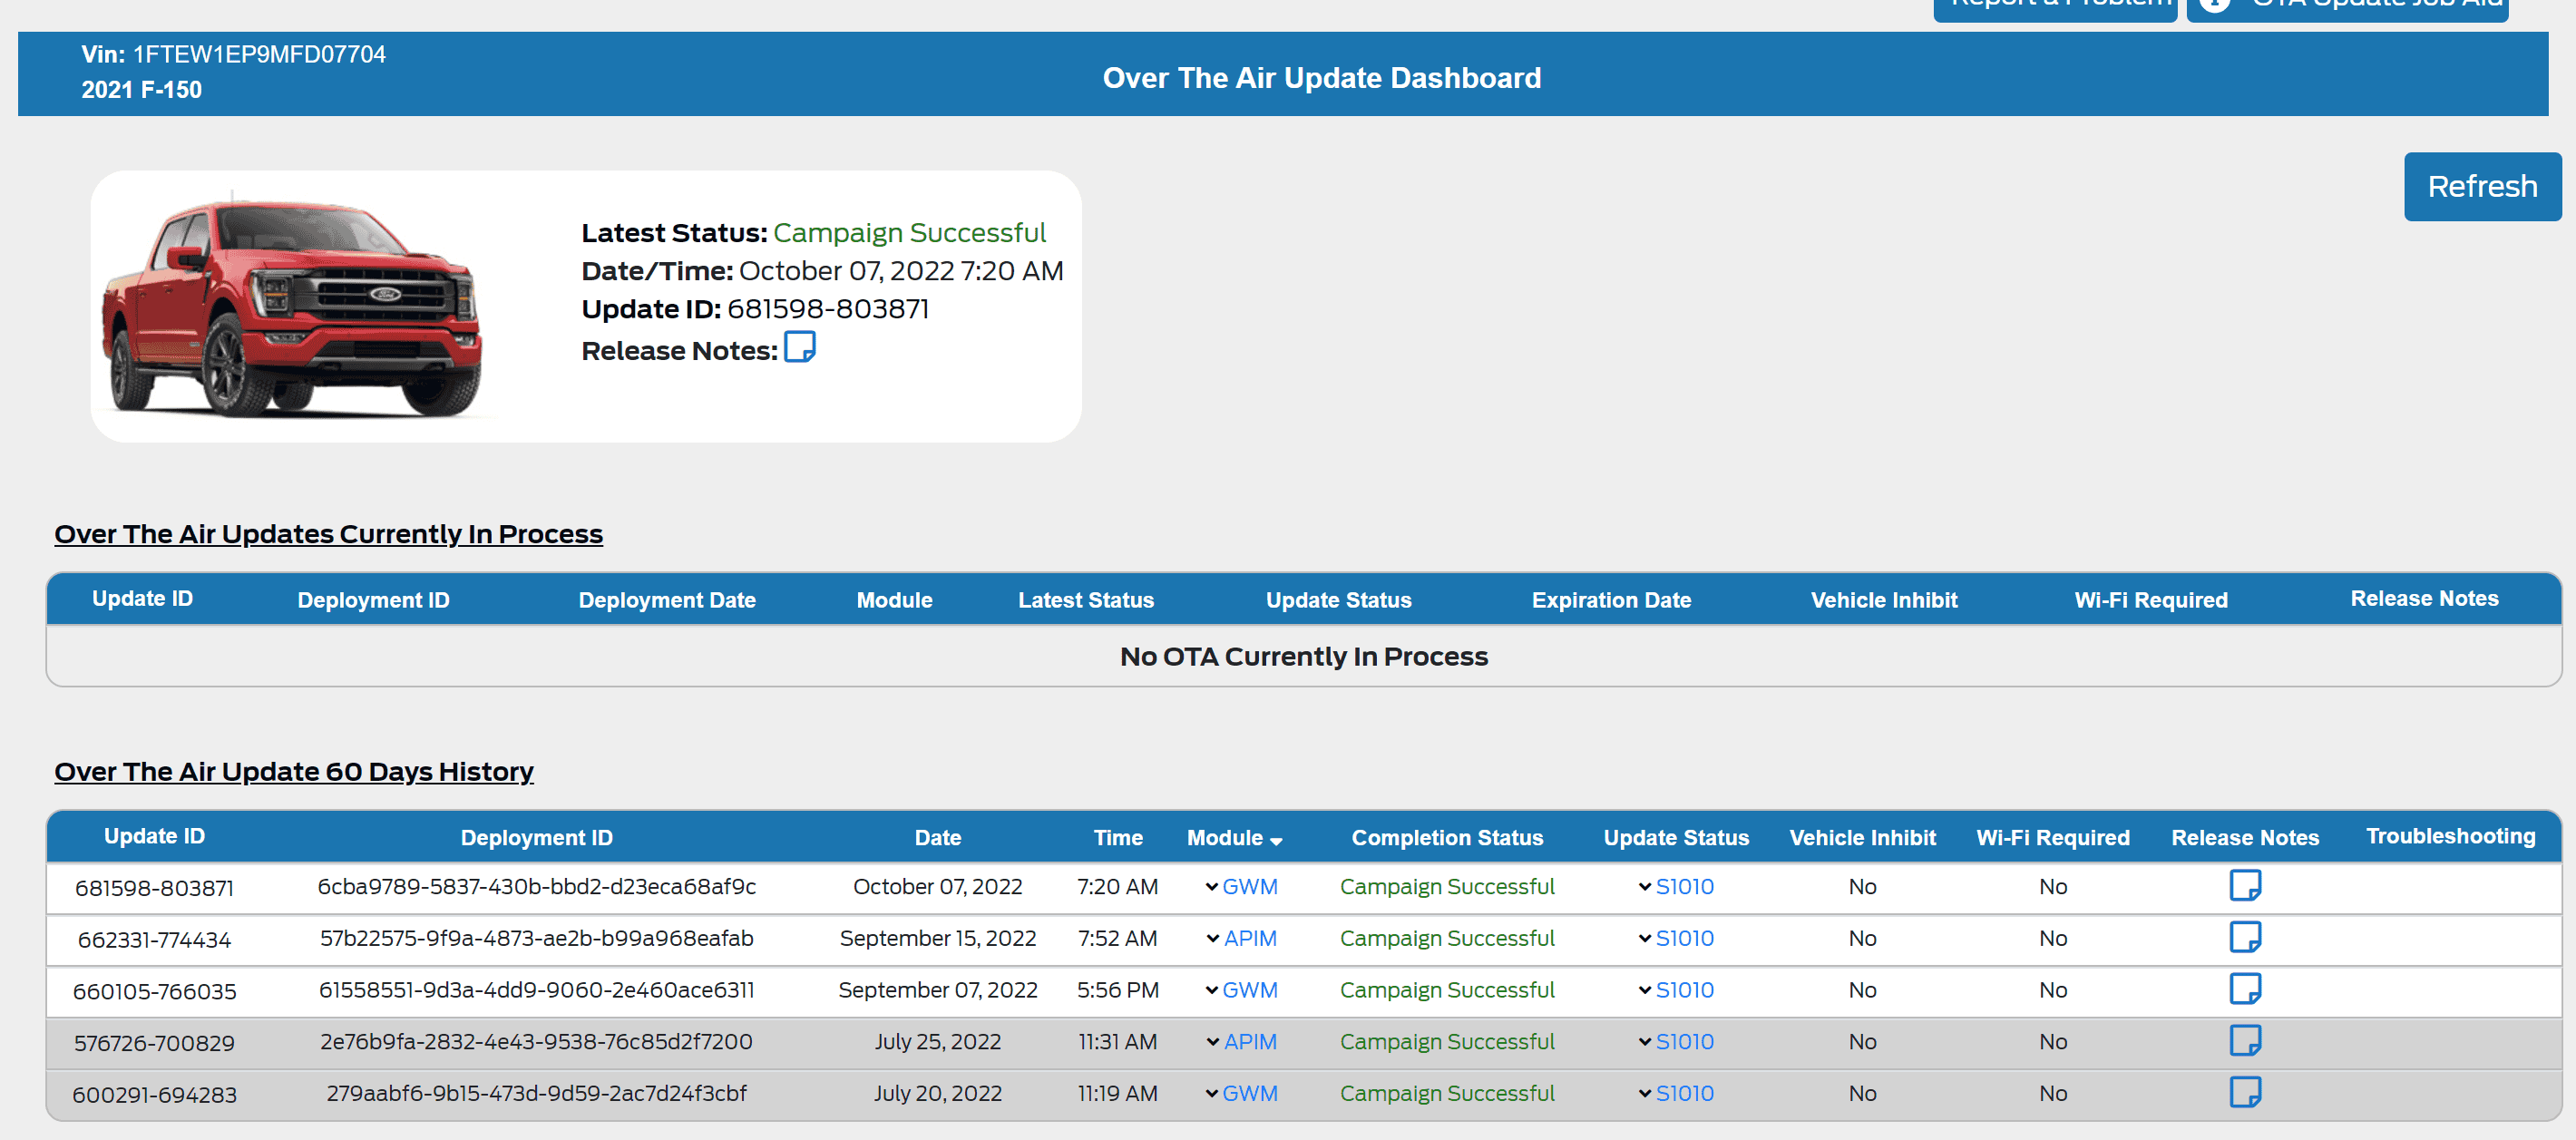
Task: Open release notes for update 600291-694283
Action: (x=2244, y=1092)
